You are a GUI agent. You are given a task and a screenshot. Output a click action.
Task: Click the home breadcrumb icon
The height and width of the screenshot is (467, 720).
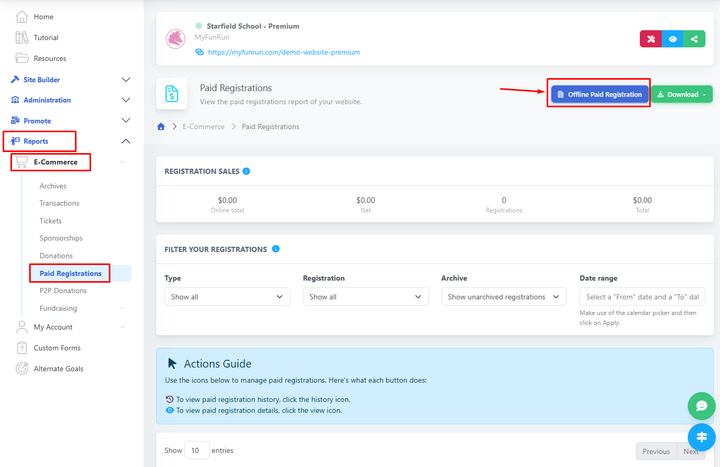point(162,126)
